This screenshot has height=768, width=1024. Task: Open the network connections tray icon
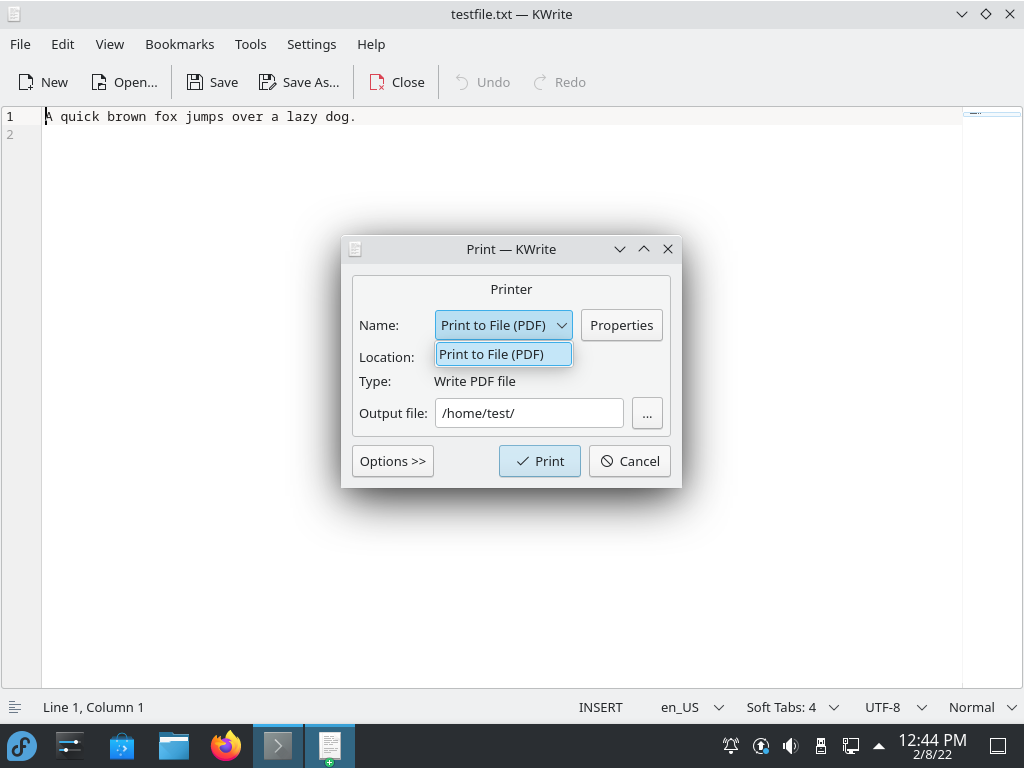coord(850,746)
